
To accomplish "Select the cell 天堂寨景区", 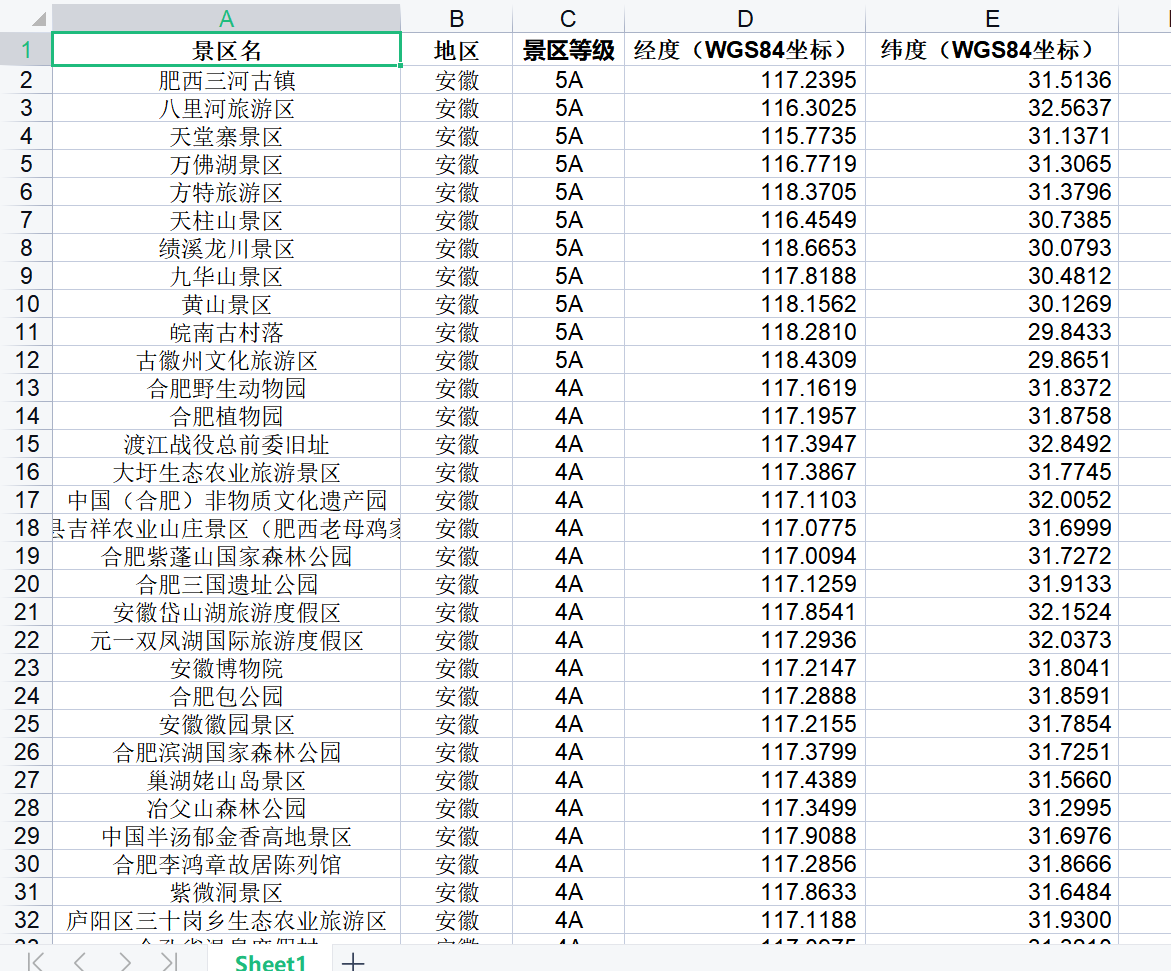I will [x=226, y=136].
